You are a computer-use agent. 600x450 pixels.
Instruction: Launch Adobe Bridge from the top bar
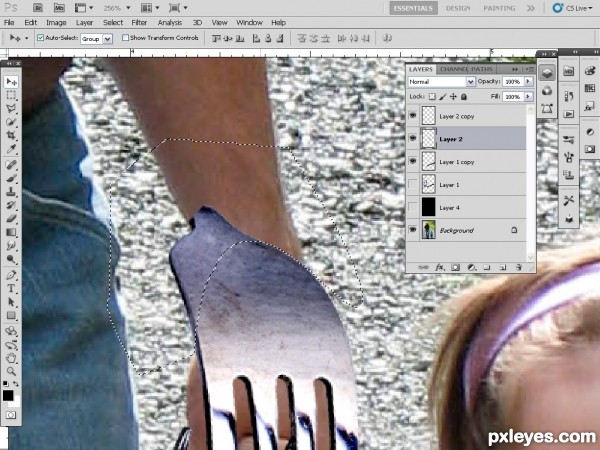38,8
